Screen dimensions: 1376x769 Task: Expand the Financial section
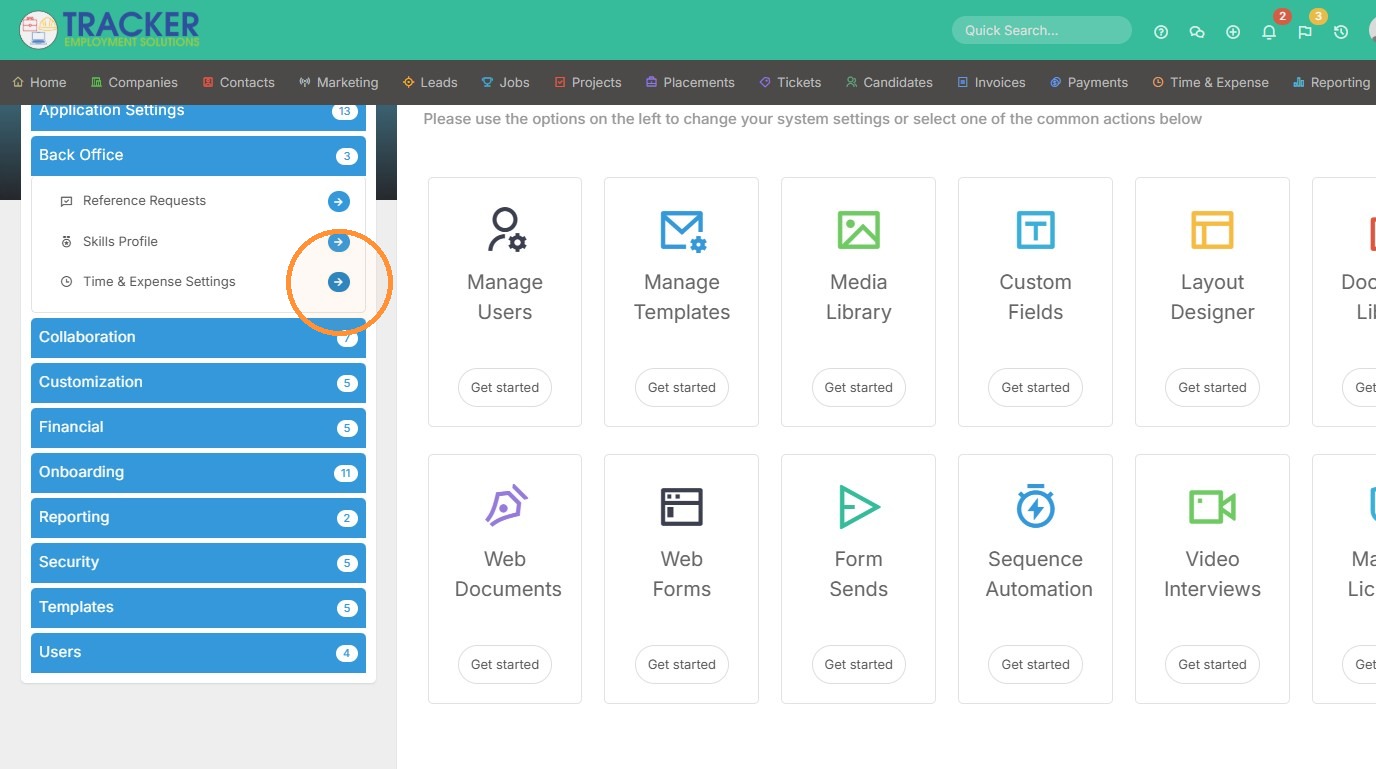click(198, 428)
